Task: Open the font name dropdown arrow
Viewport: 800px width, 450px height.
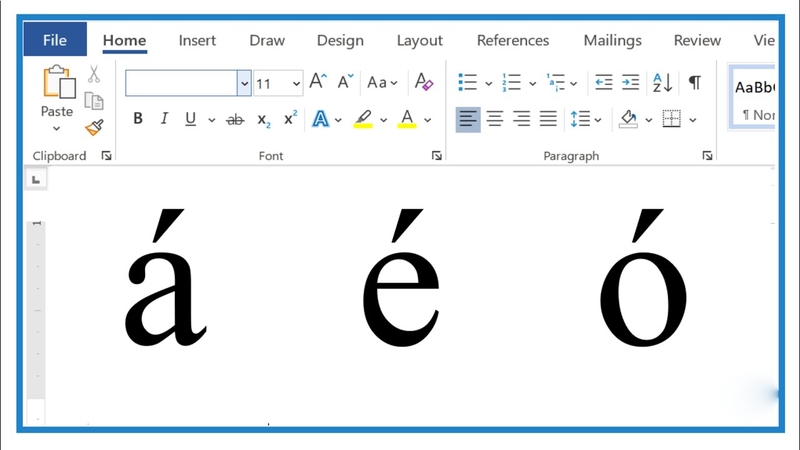Action: click(x=244, y=83)
